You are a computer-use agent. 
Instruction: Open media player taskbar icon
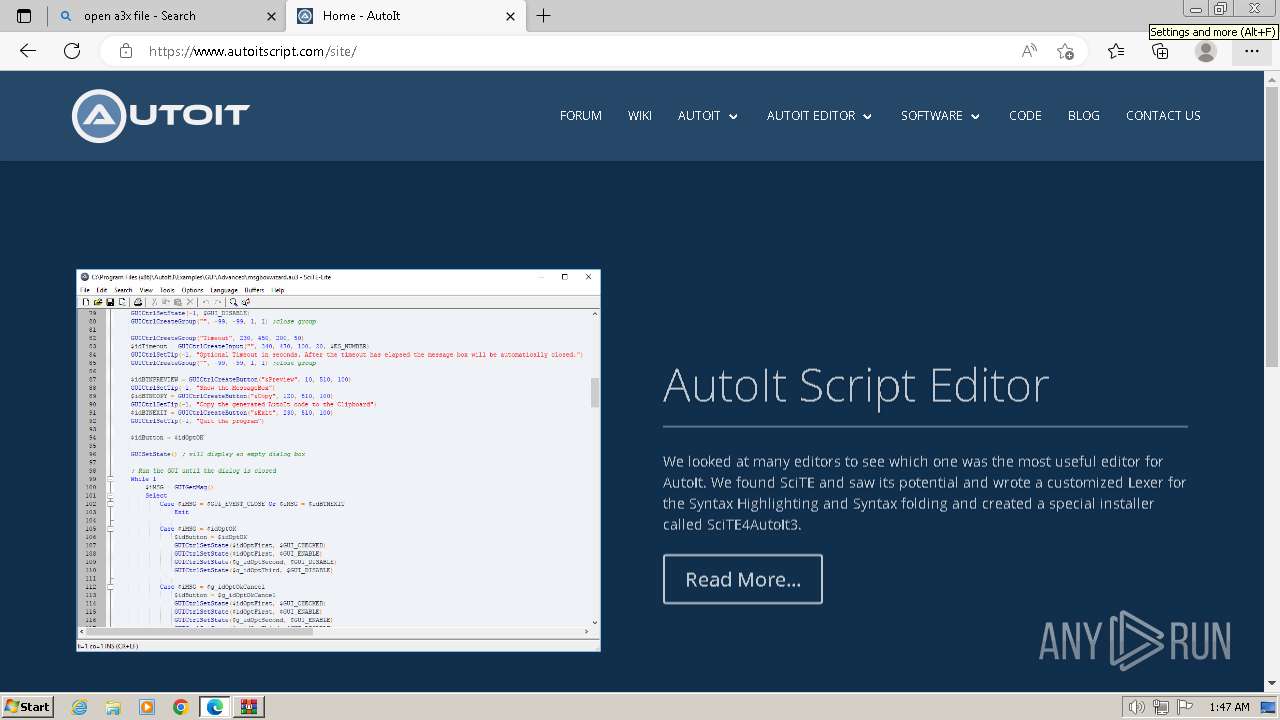click(x=147, y=707)
